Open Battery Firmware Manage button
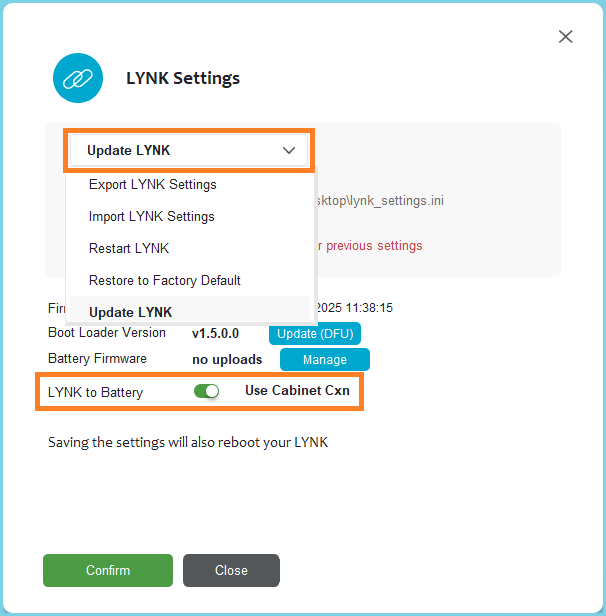This screenshot has width=606, height=616. tap(324, 359)
